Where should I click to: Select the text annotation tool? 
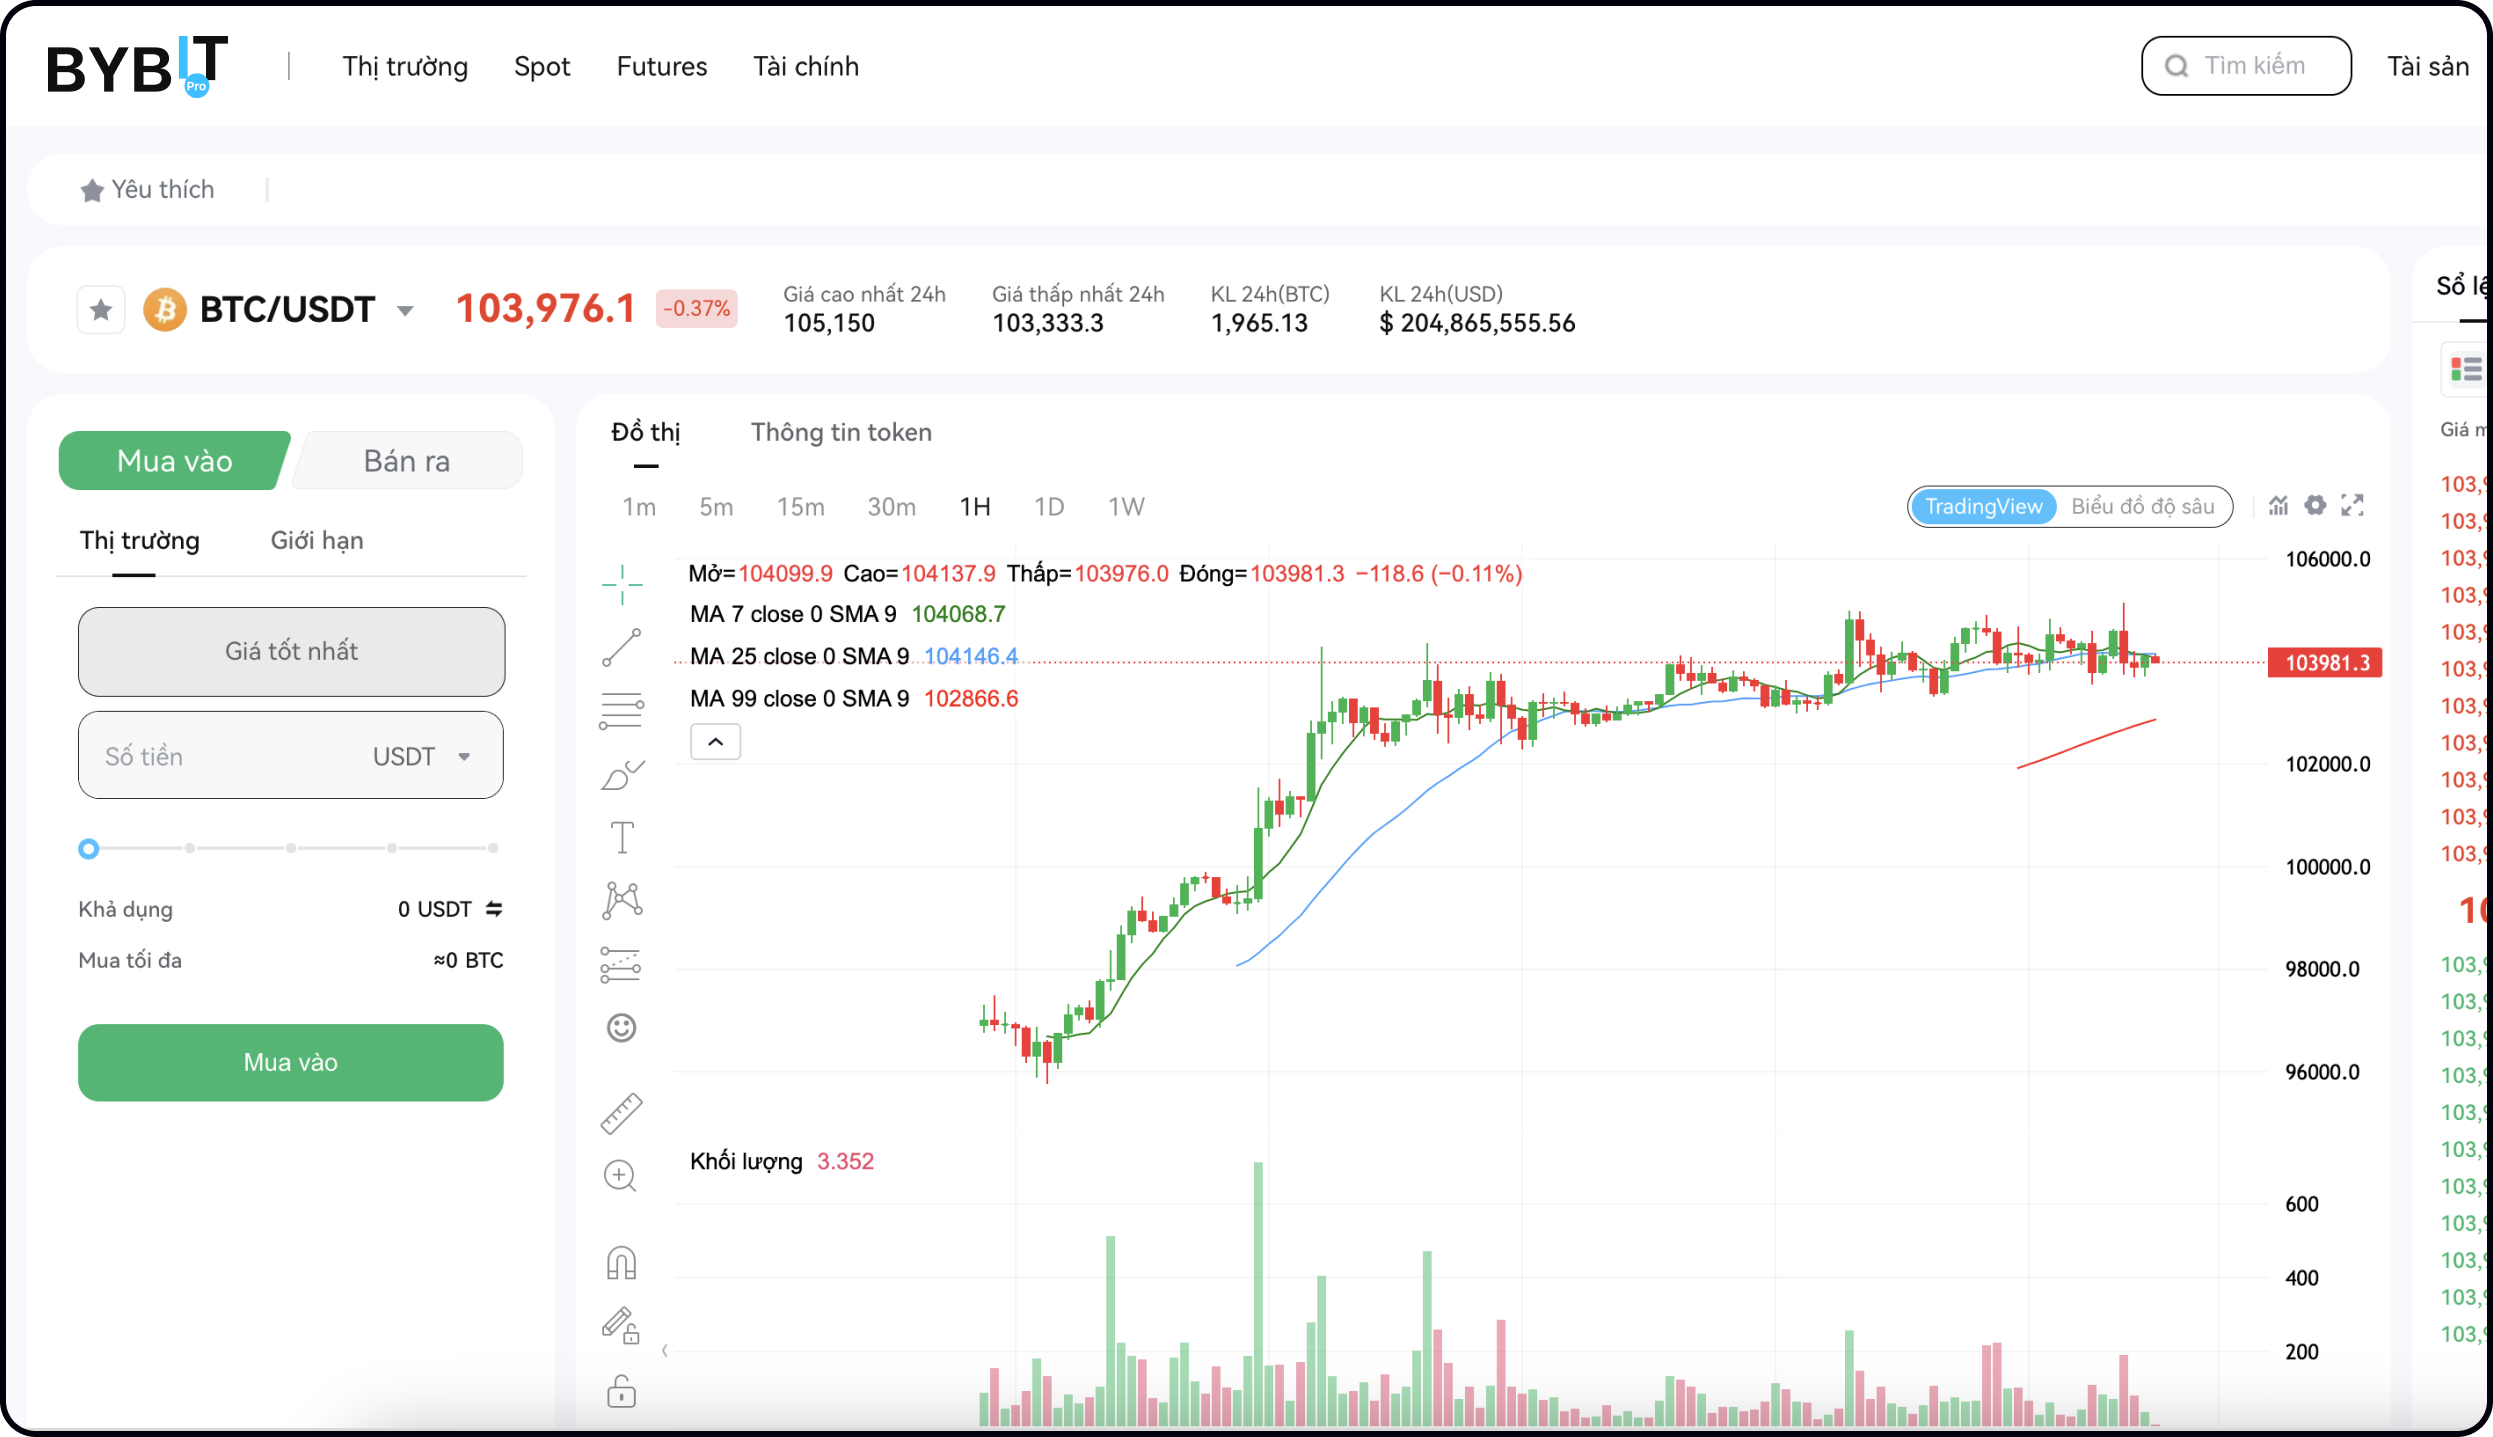[622, 837]
